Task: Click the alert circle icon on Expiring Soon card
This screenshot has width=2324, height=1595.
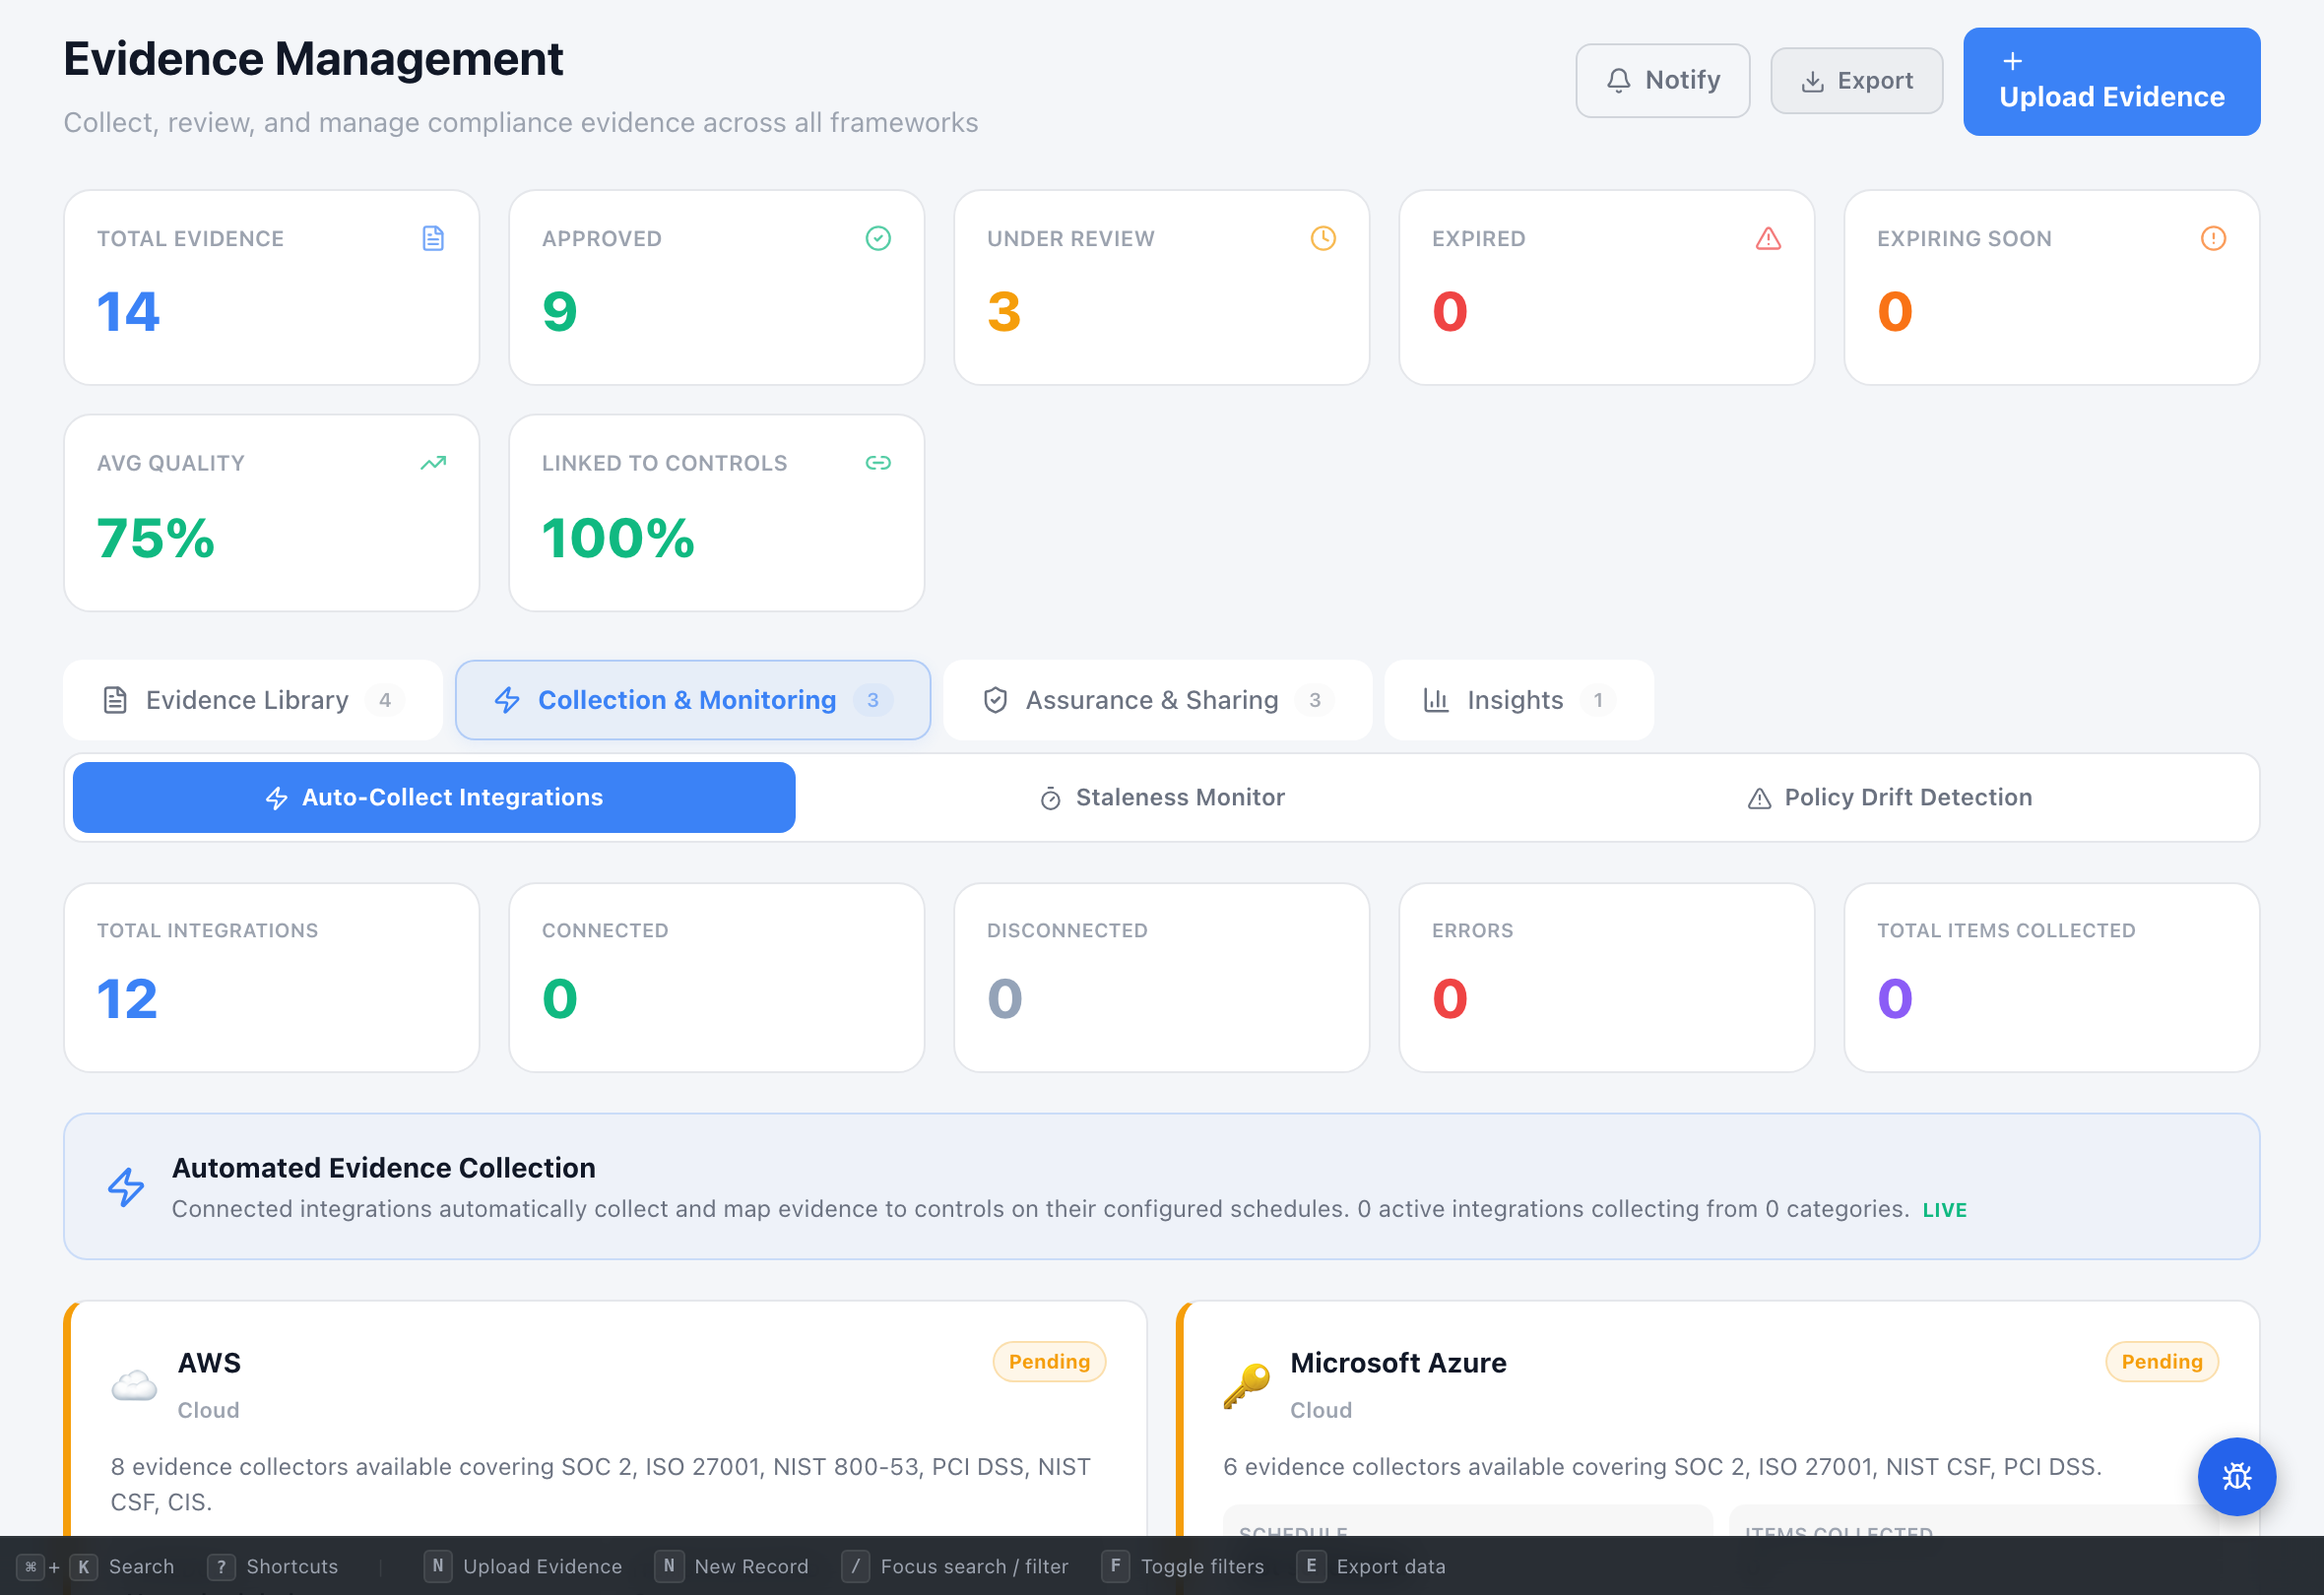Action: pyautogui.click(x=2213, y=238)
